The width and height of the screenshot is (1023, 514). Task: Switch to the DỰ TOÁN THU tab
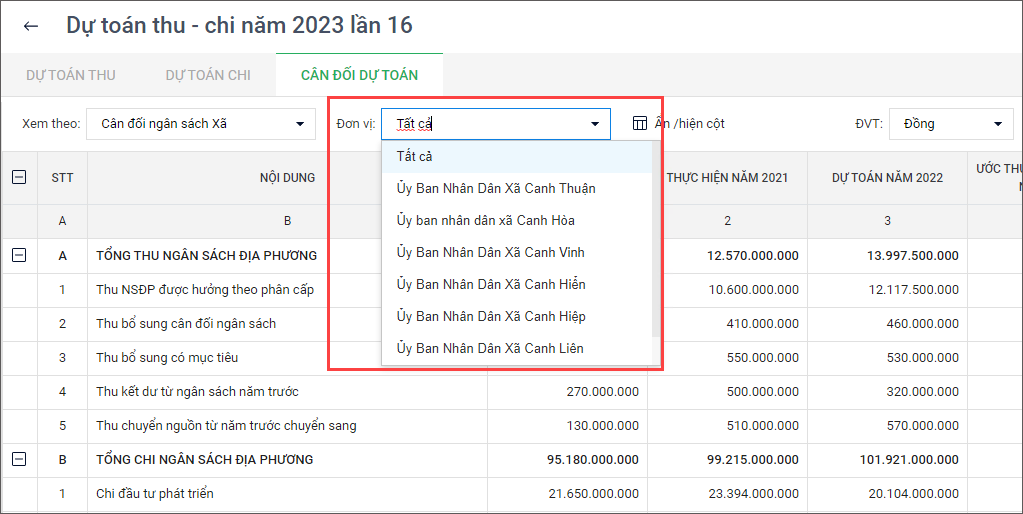pos(71,75)
